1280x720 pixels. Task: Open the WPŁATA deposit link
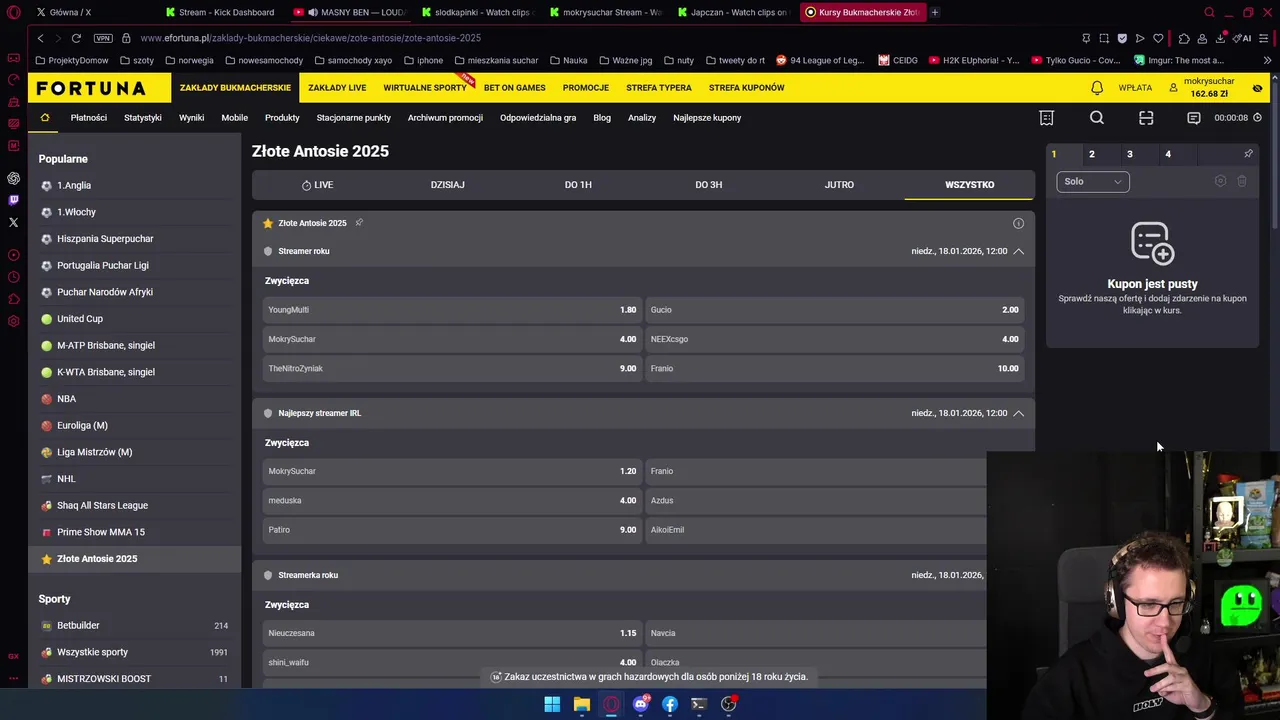(x=1135, y=88)
